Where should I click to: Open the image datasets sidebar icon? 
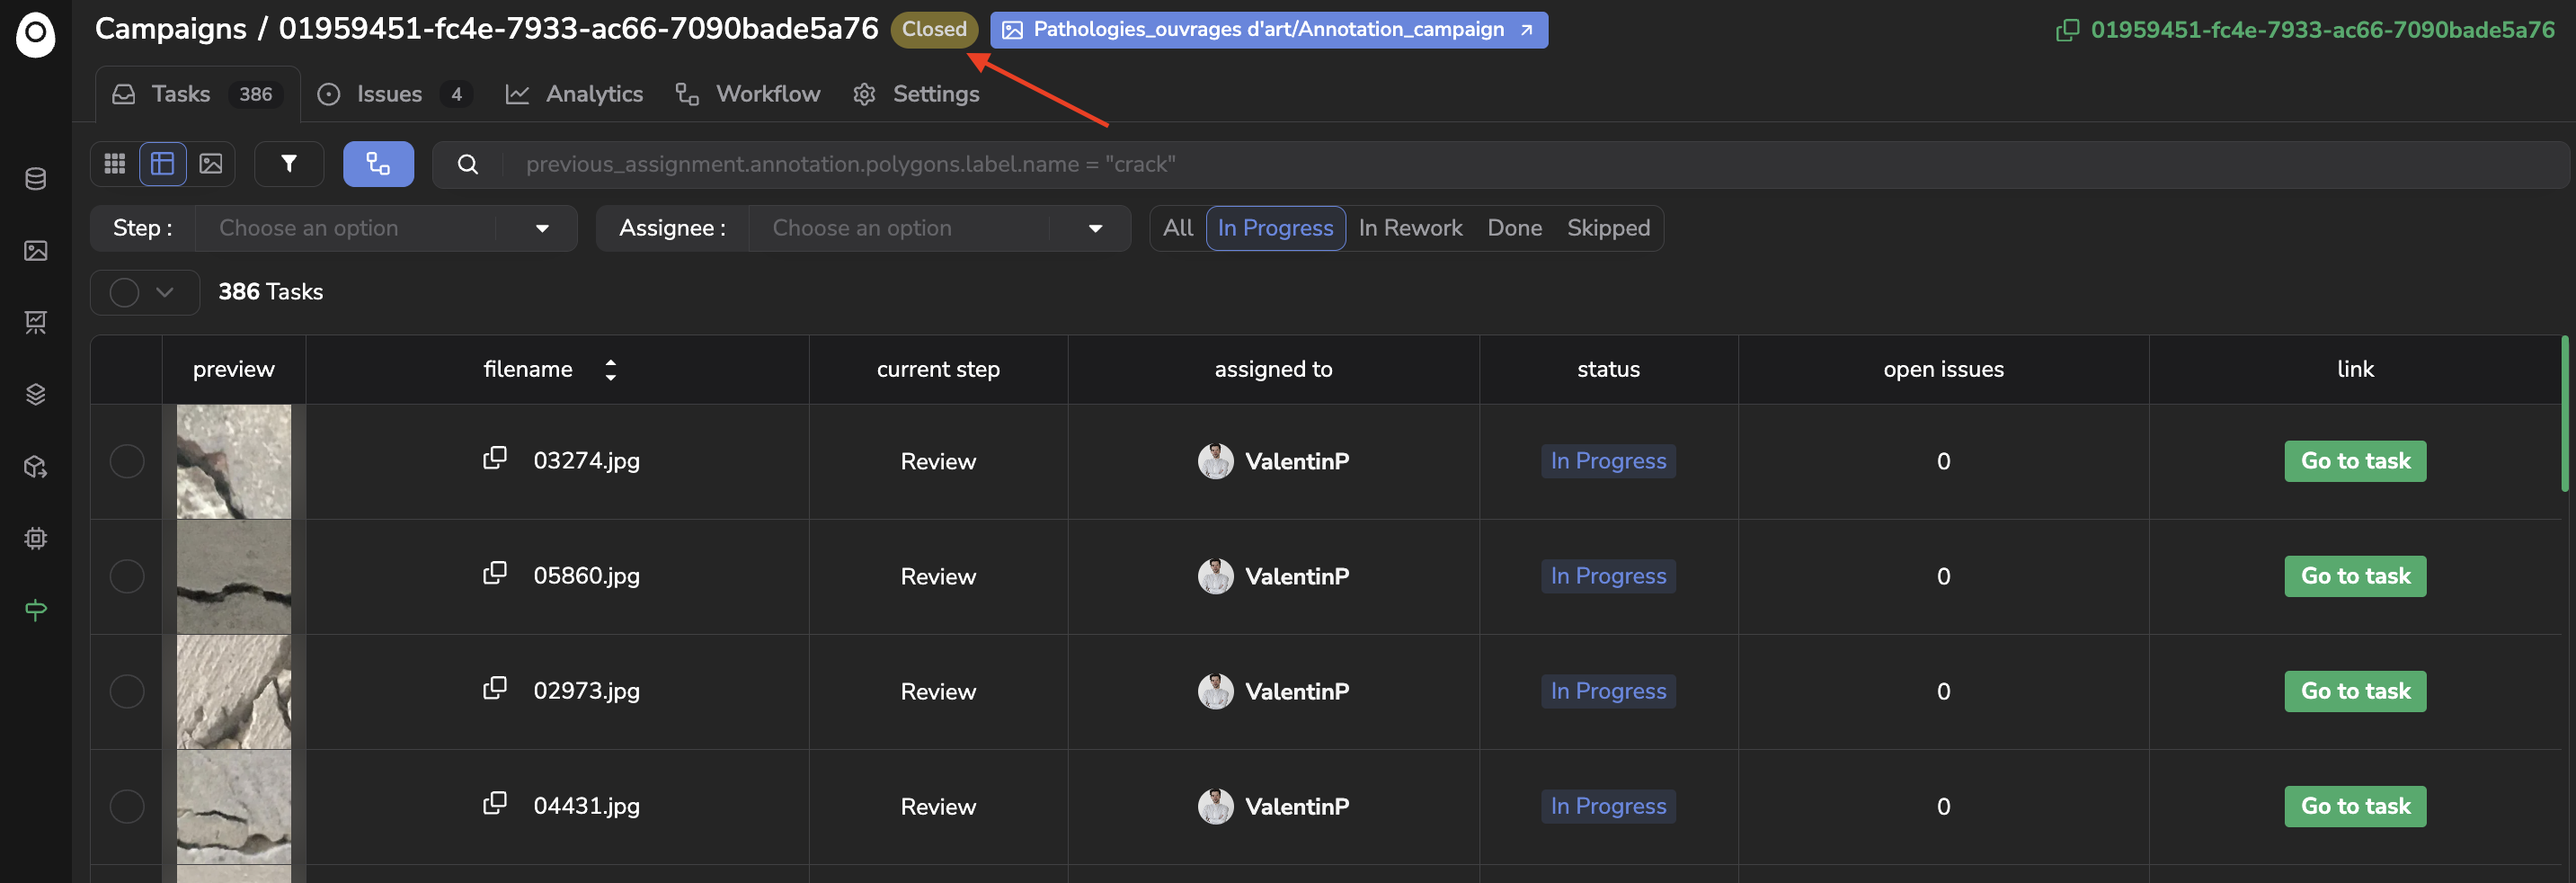(x=36, y=251)
